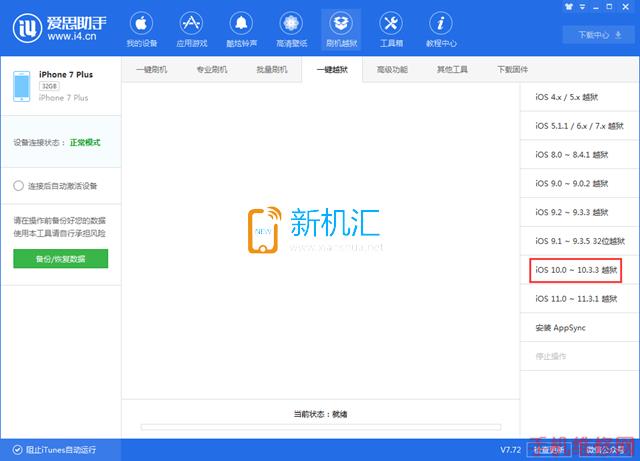Click the 正常模式 connection status text
Image resolution: width=640 pixels, height=461 pixels.
coord(85,143)
